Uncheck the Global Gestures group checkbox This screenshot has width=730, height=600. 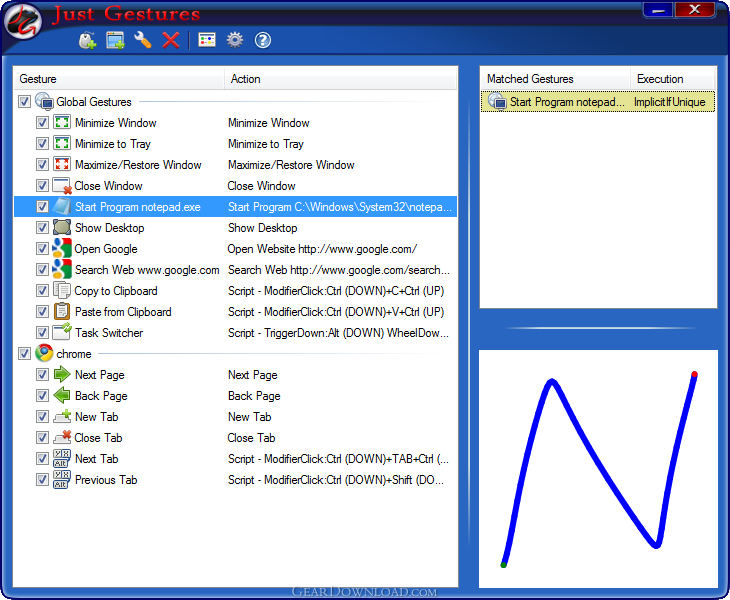(24, 101)
